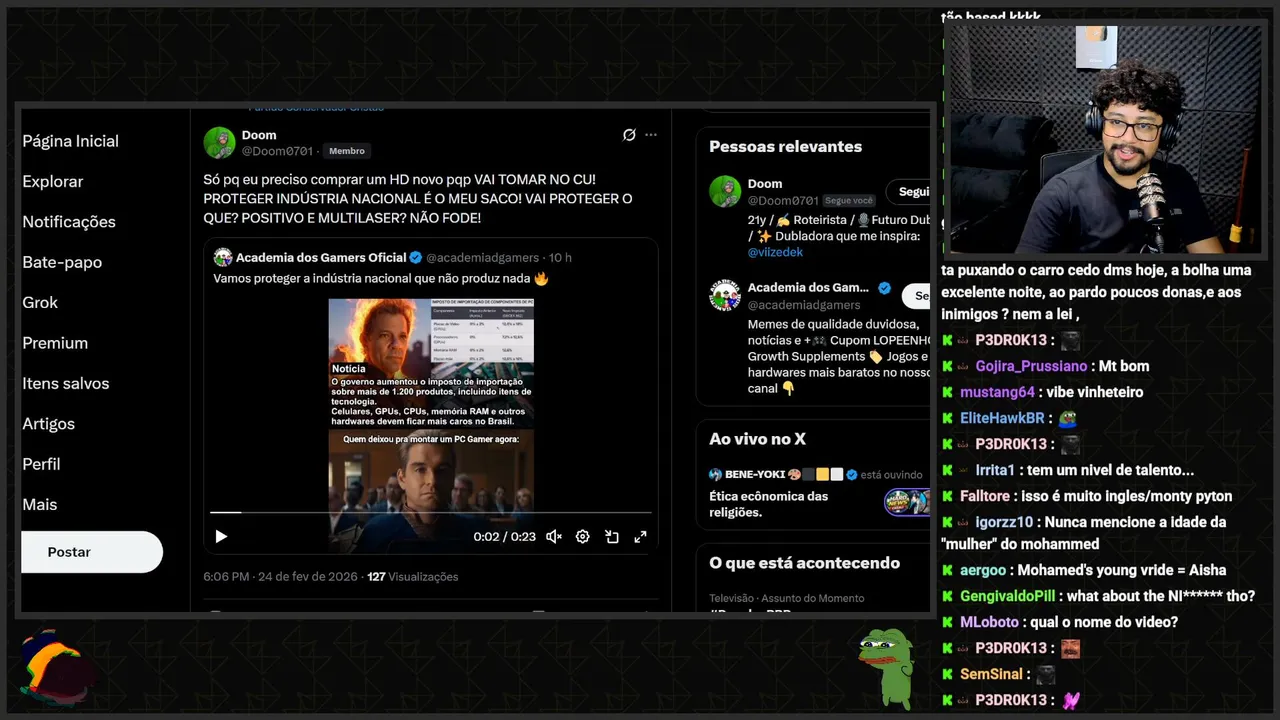This screenshot has height=720, width=1280.
Task: Play the embedded tweet video
Action: pyautogui.click(x=221, y=537)
